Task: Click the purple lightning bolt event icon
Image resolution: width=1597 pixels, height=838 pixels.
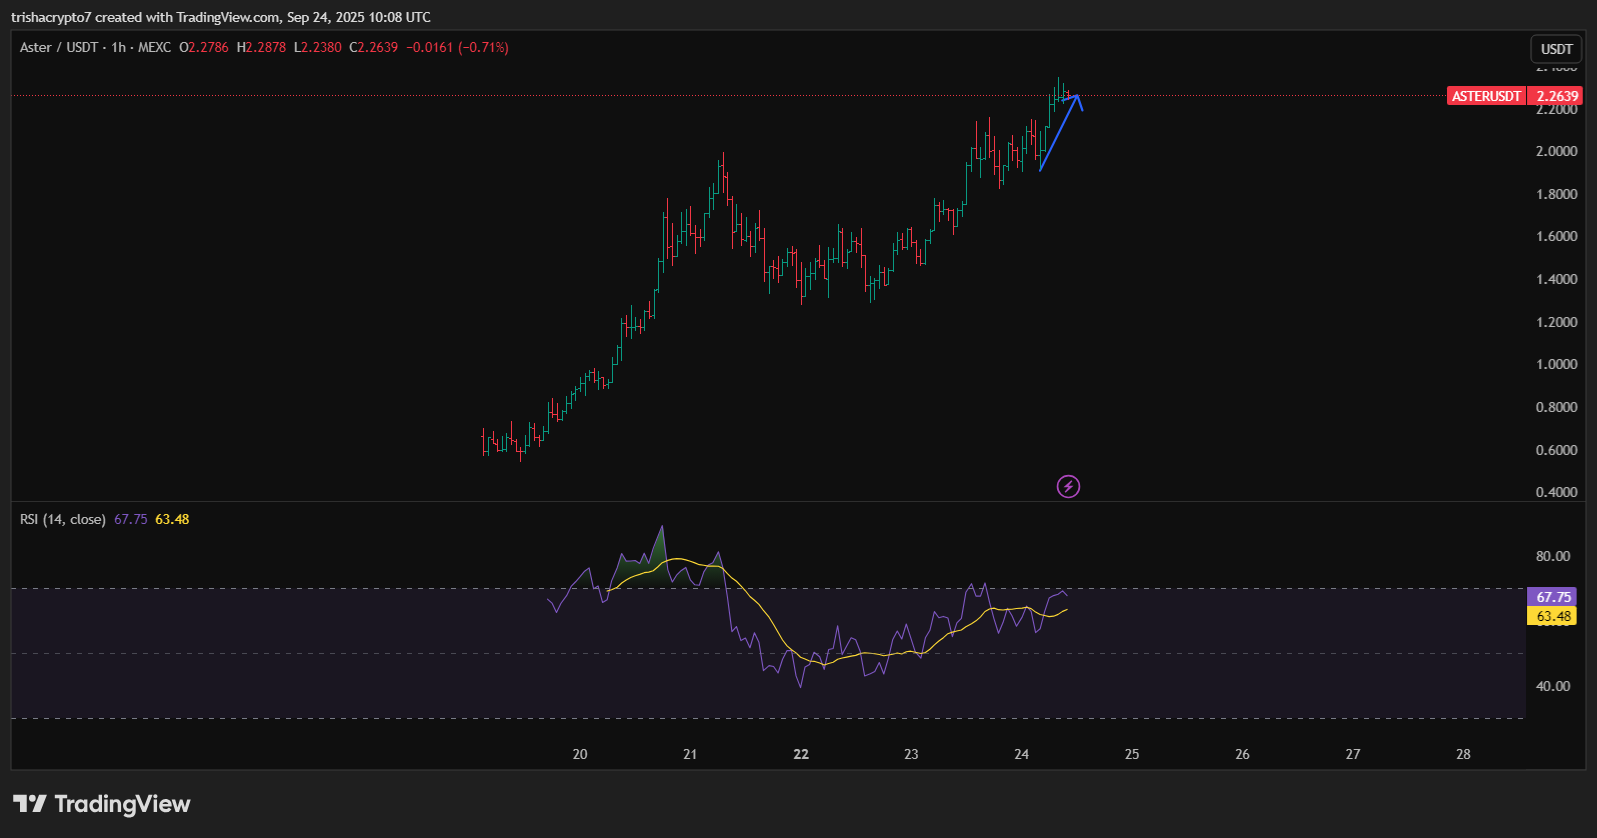Action: click(1068, 487)
